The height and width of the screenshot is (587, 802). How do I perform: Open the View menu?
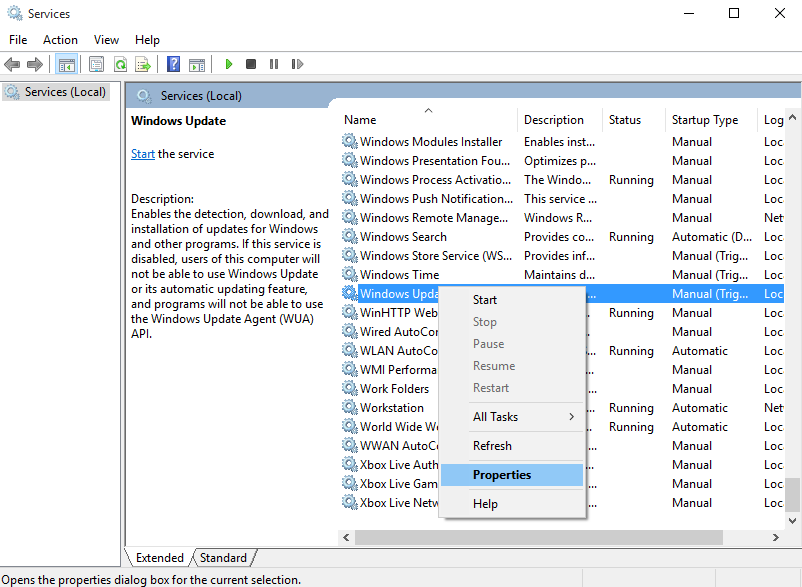click(106, 40)
